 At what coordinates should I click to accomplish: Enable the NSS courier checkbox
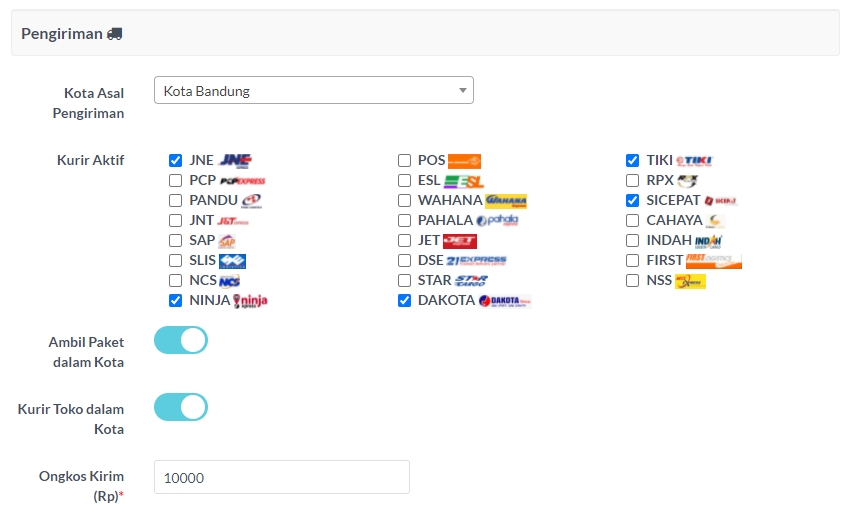pyautogui.click(x=632, y=280)
